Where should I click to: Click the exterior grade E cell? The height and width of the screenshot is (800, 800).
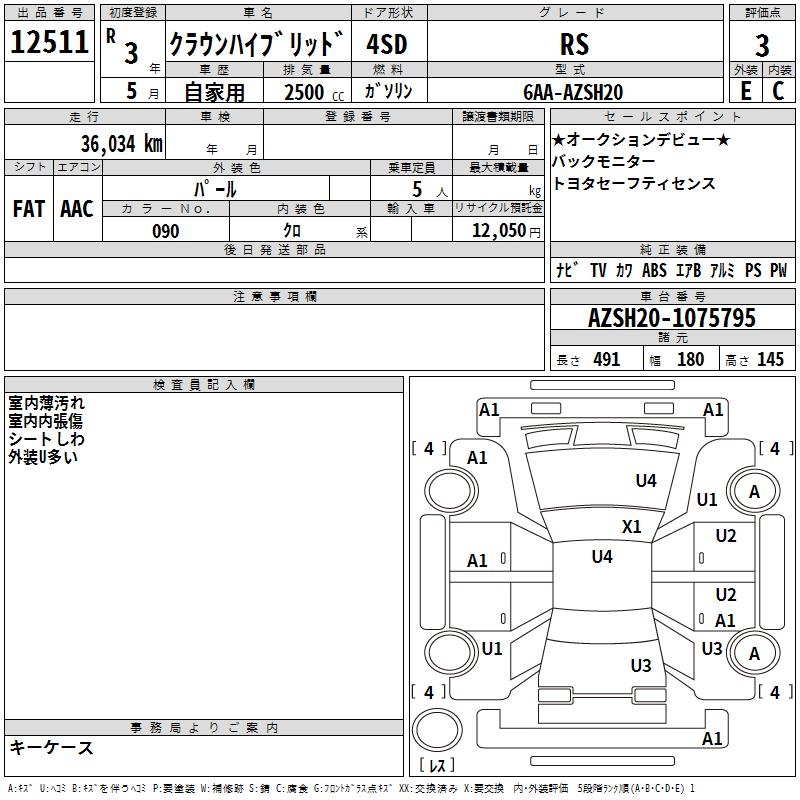745,90
